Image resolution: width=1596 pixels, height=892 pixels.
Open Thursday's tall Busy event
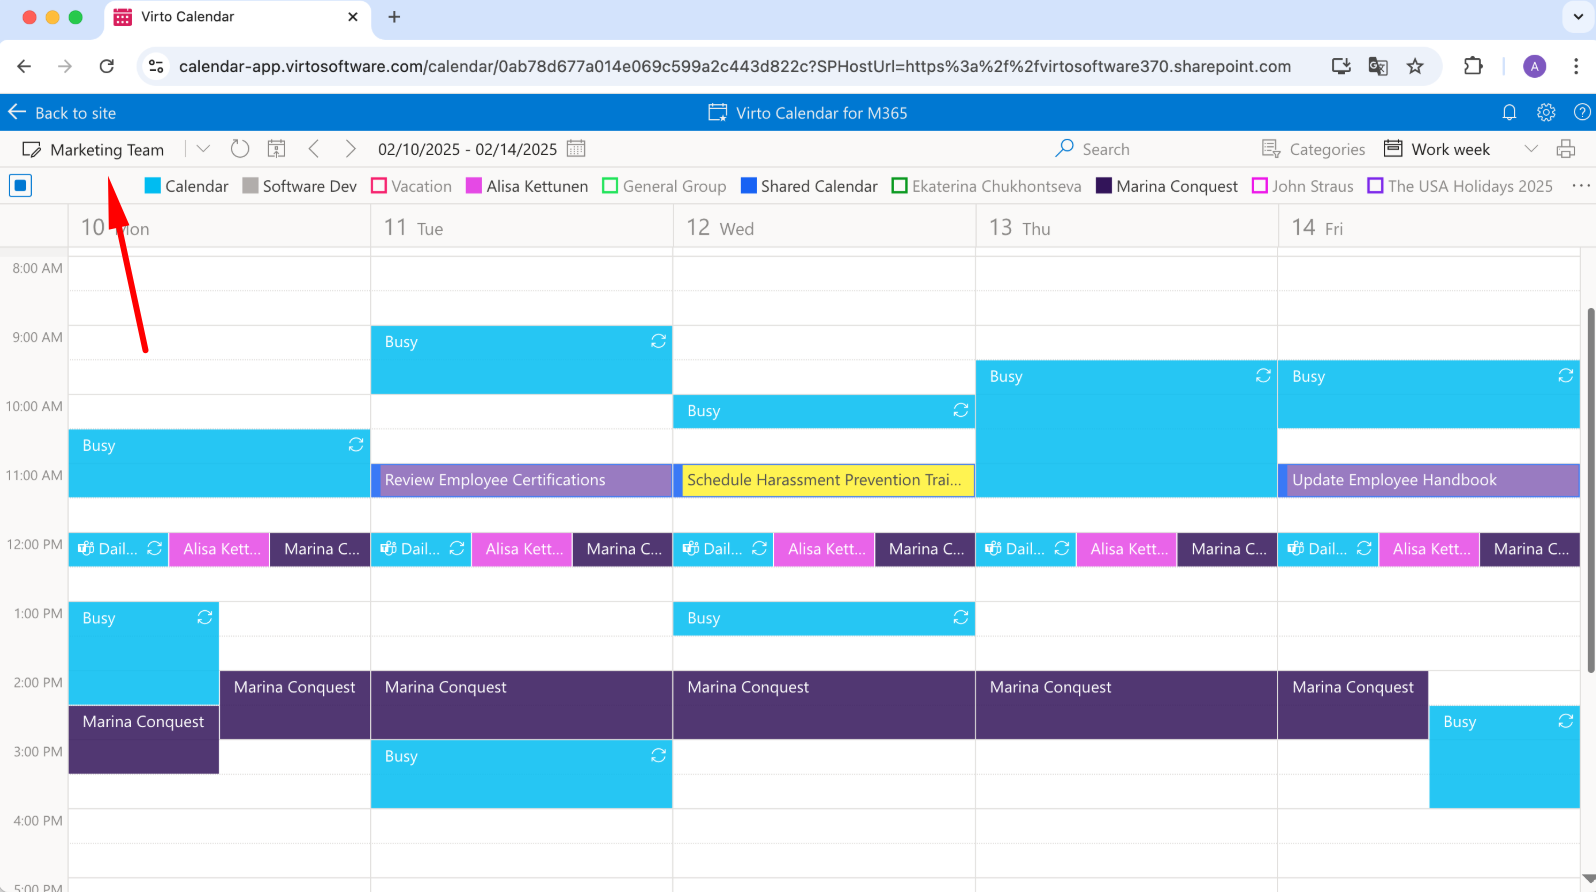[x=1126, y=429]
